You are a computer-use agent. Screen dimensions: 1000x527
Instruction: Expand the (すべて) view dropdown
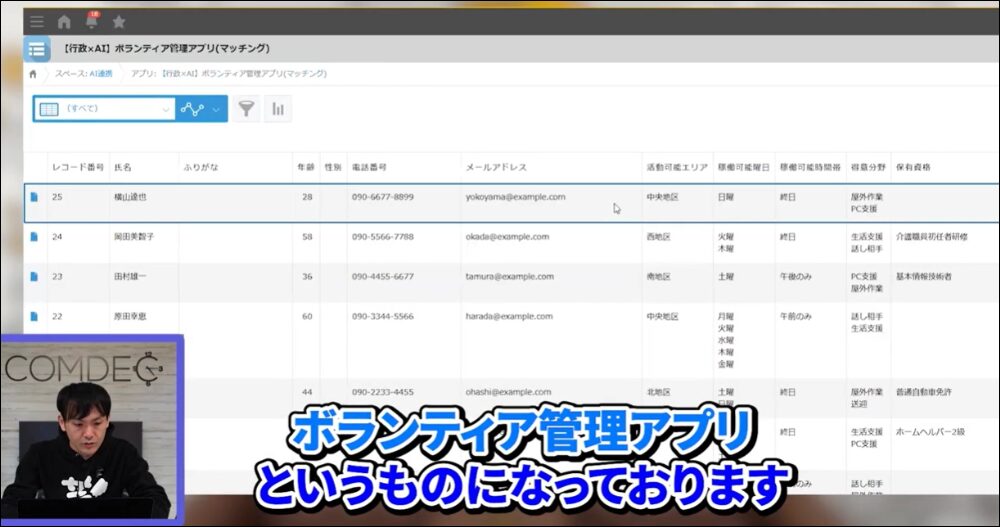coord(166,109)
